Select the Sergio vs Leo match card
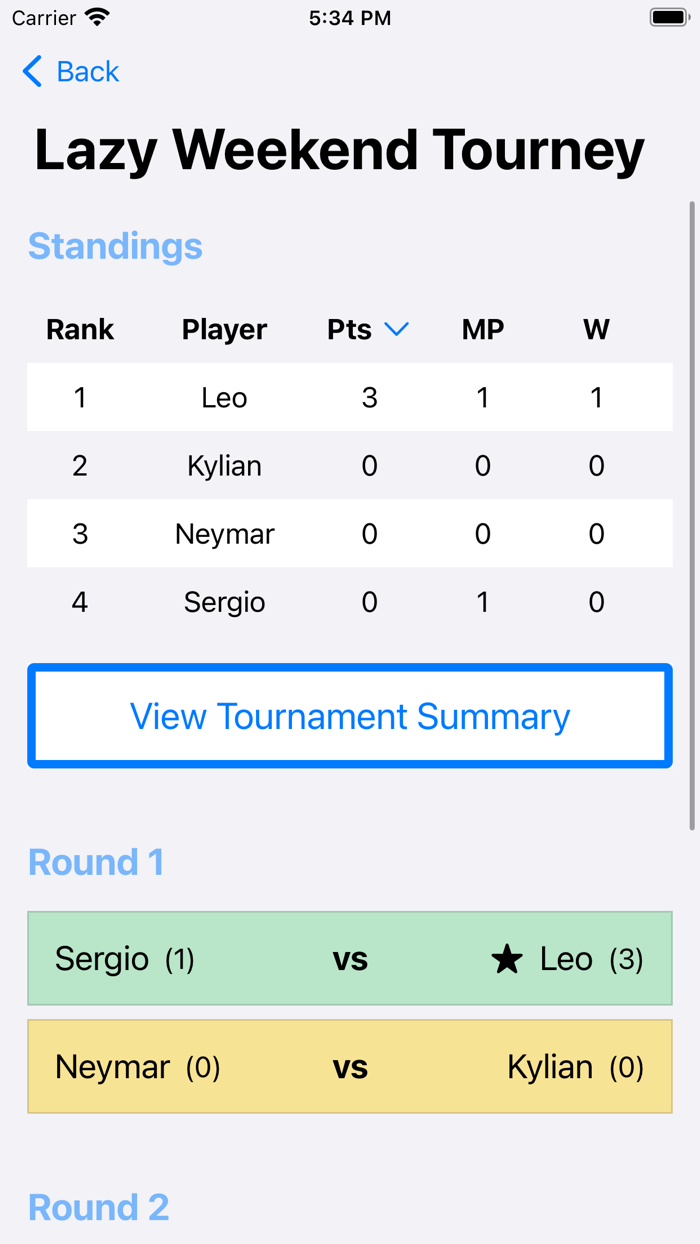 click(350, 958)
